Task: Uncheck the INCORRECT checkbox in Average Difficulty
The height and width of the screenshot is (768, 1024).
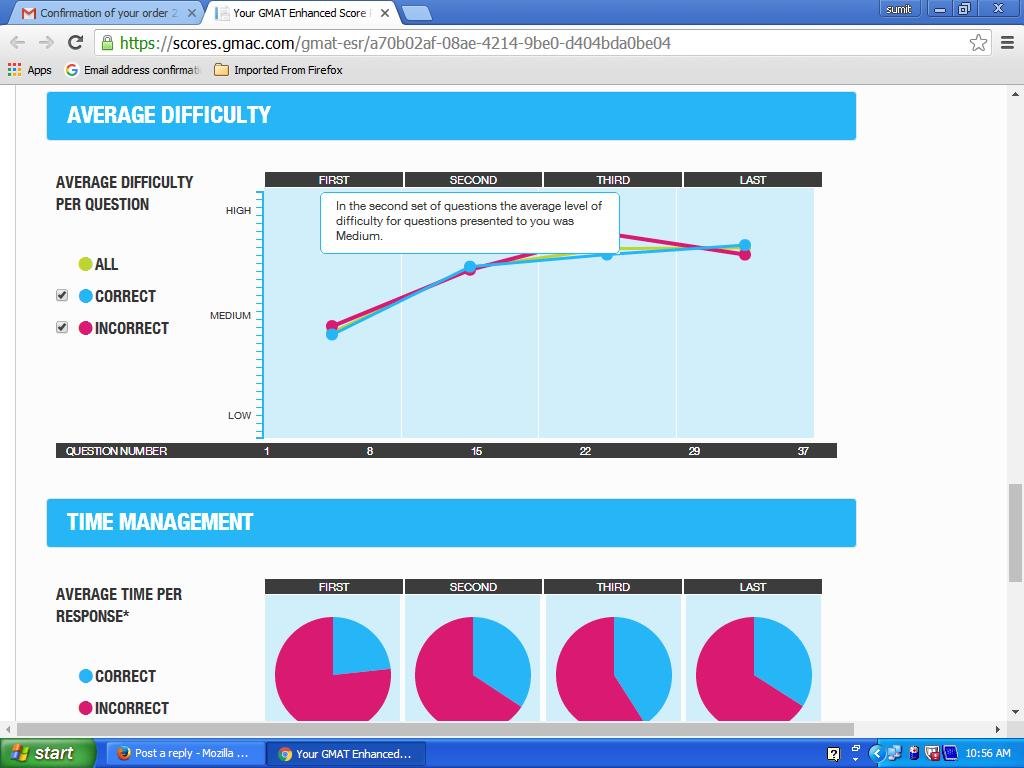Action: click(x=62, y=328)
